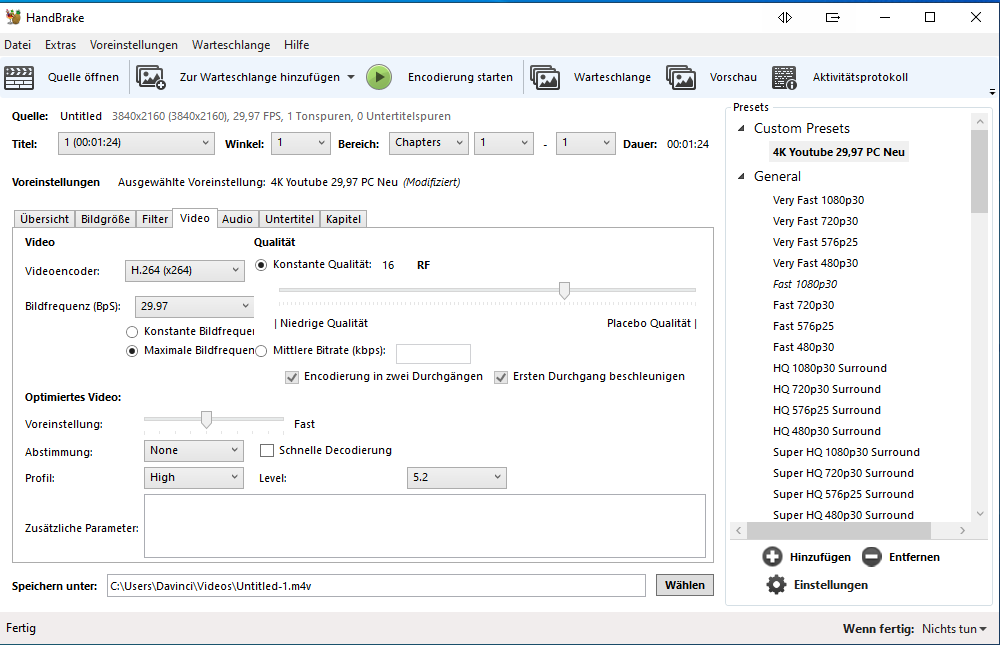The height and width of the screenshot is (645, 1000).
Task: Open the Videoencoder H.264 dropdown
Action: coord(184,271)
